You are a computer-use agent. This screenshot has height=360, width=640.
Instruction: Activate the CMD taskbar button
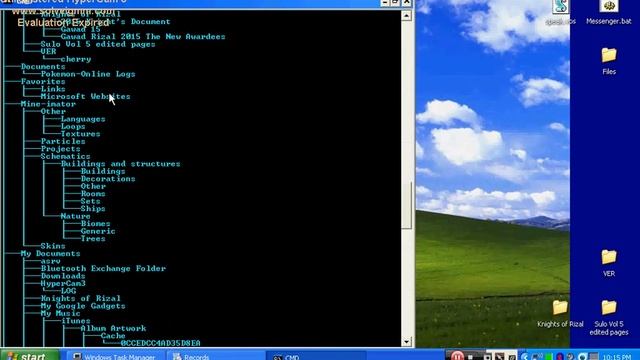click(315, 356)
